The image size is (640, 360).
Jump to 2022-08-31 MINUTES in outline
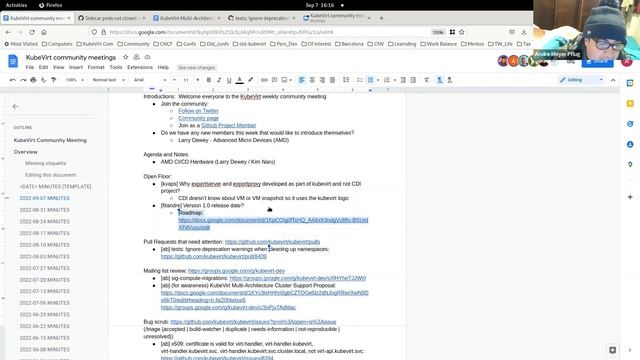44,210
